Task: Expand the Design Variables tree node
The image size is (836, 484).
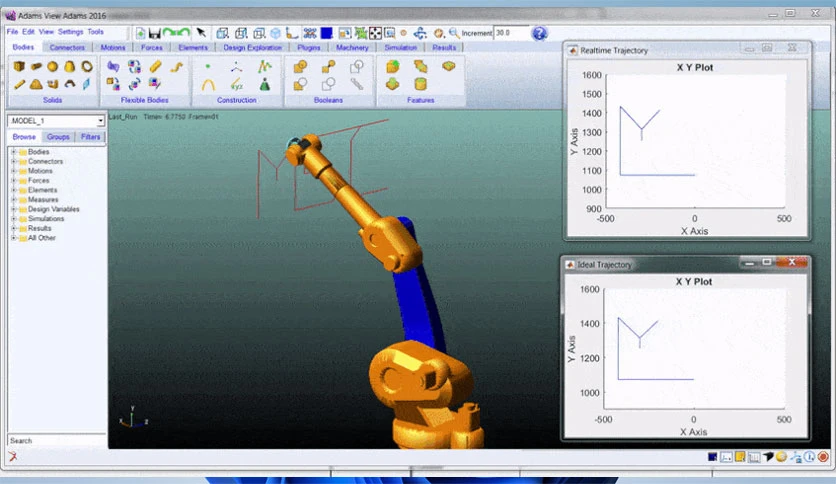Action: (x=13, y=209)
